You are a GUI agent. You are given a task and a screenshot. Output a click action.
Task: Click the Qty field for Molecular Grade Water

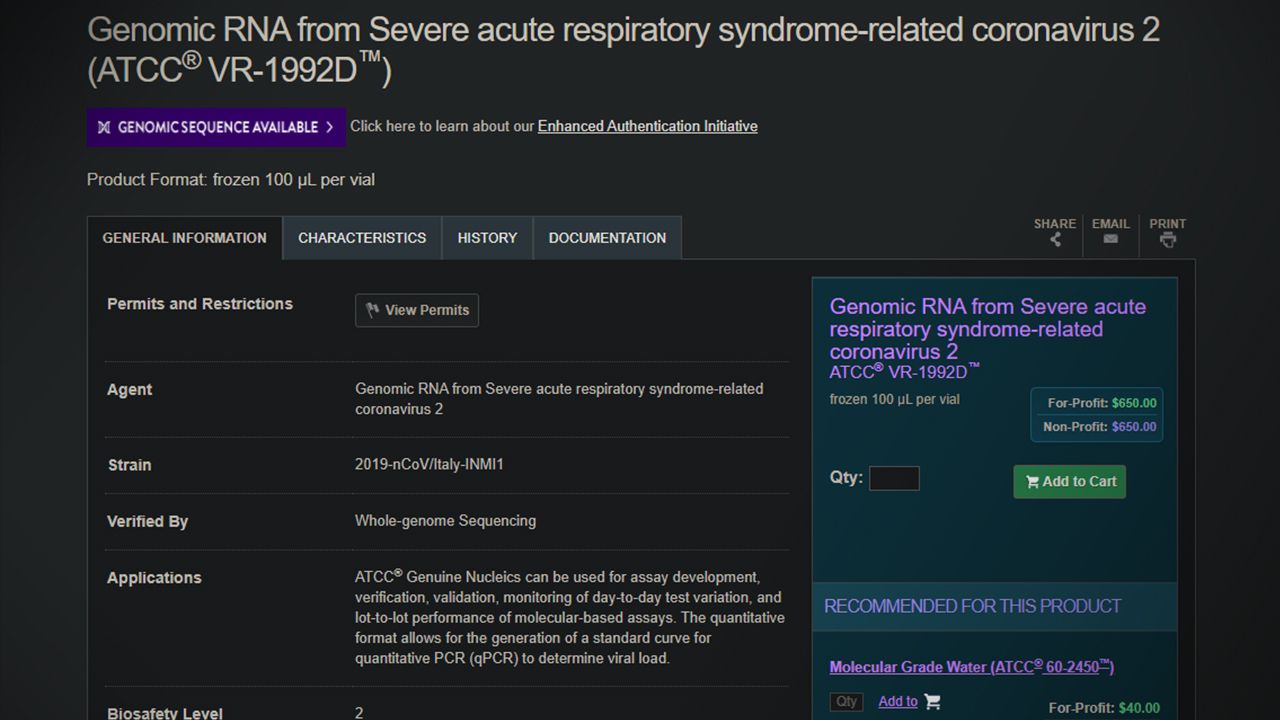point(846,702)
